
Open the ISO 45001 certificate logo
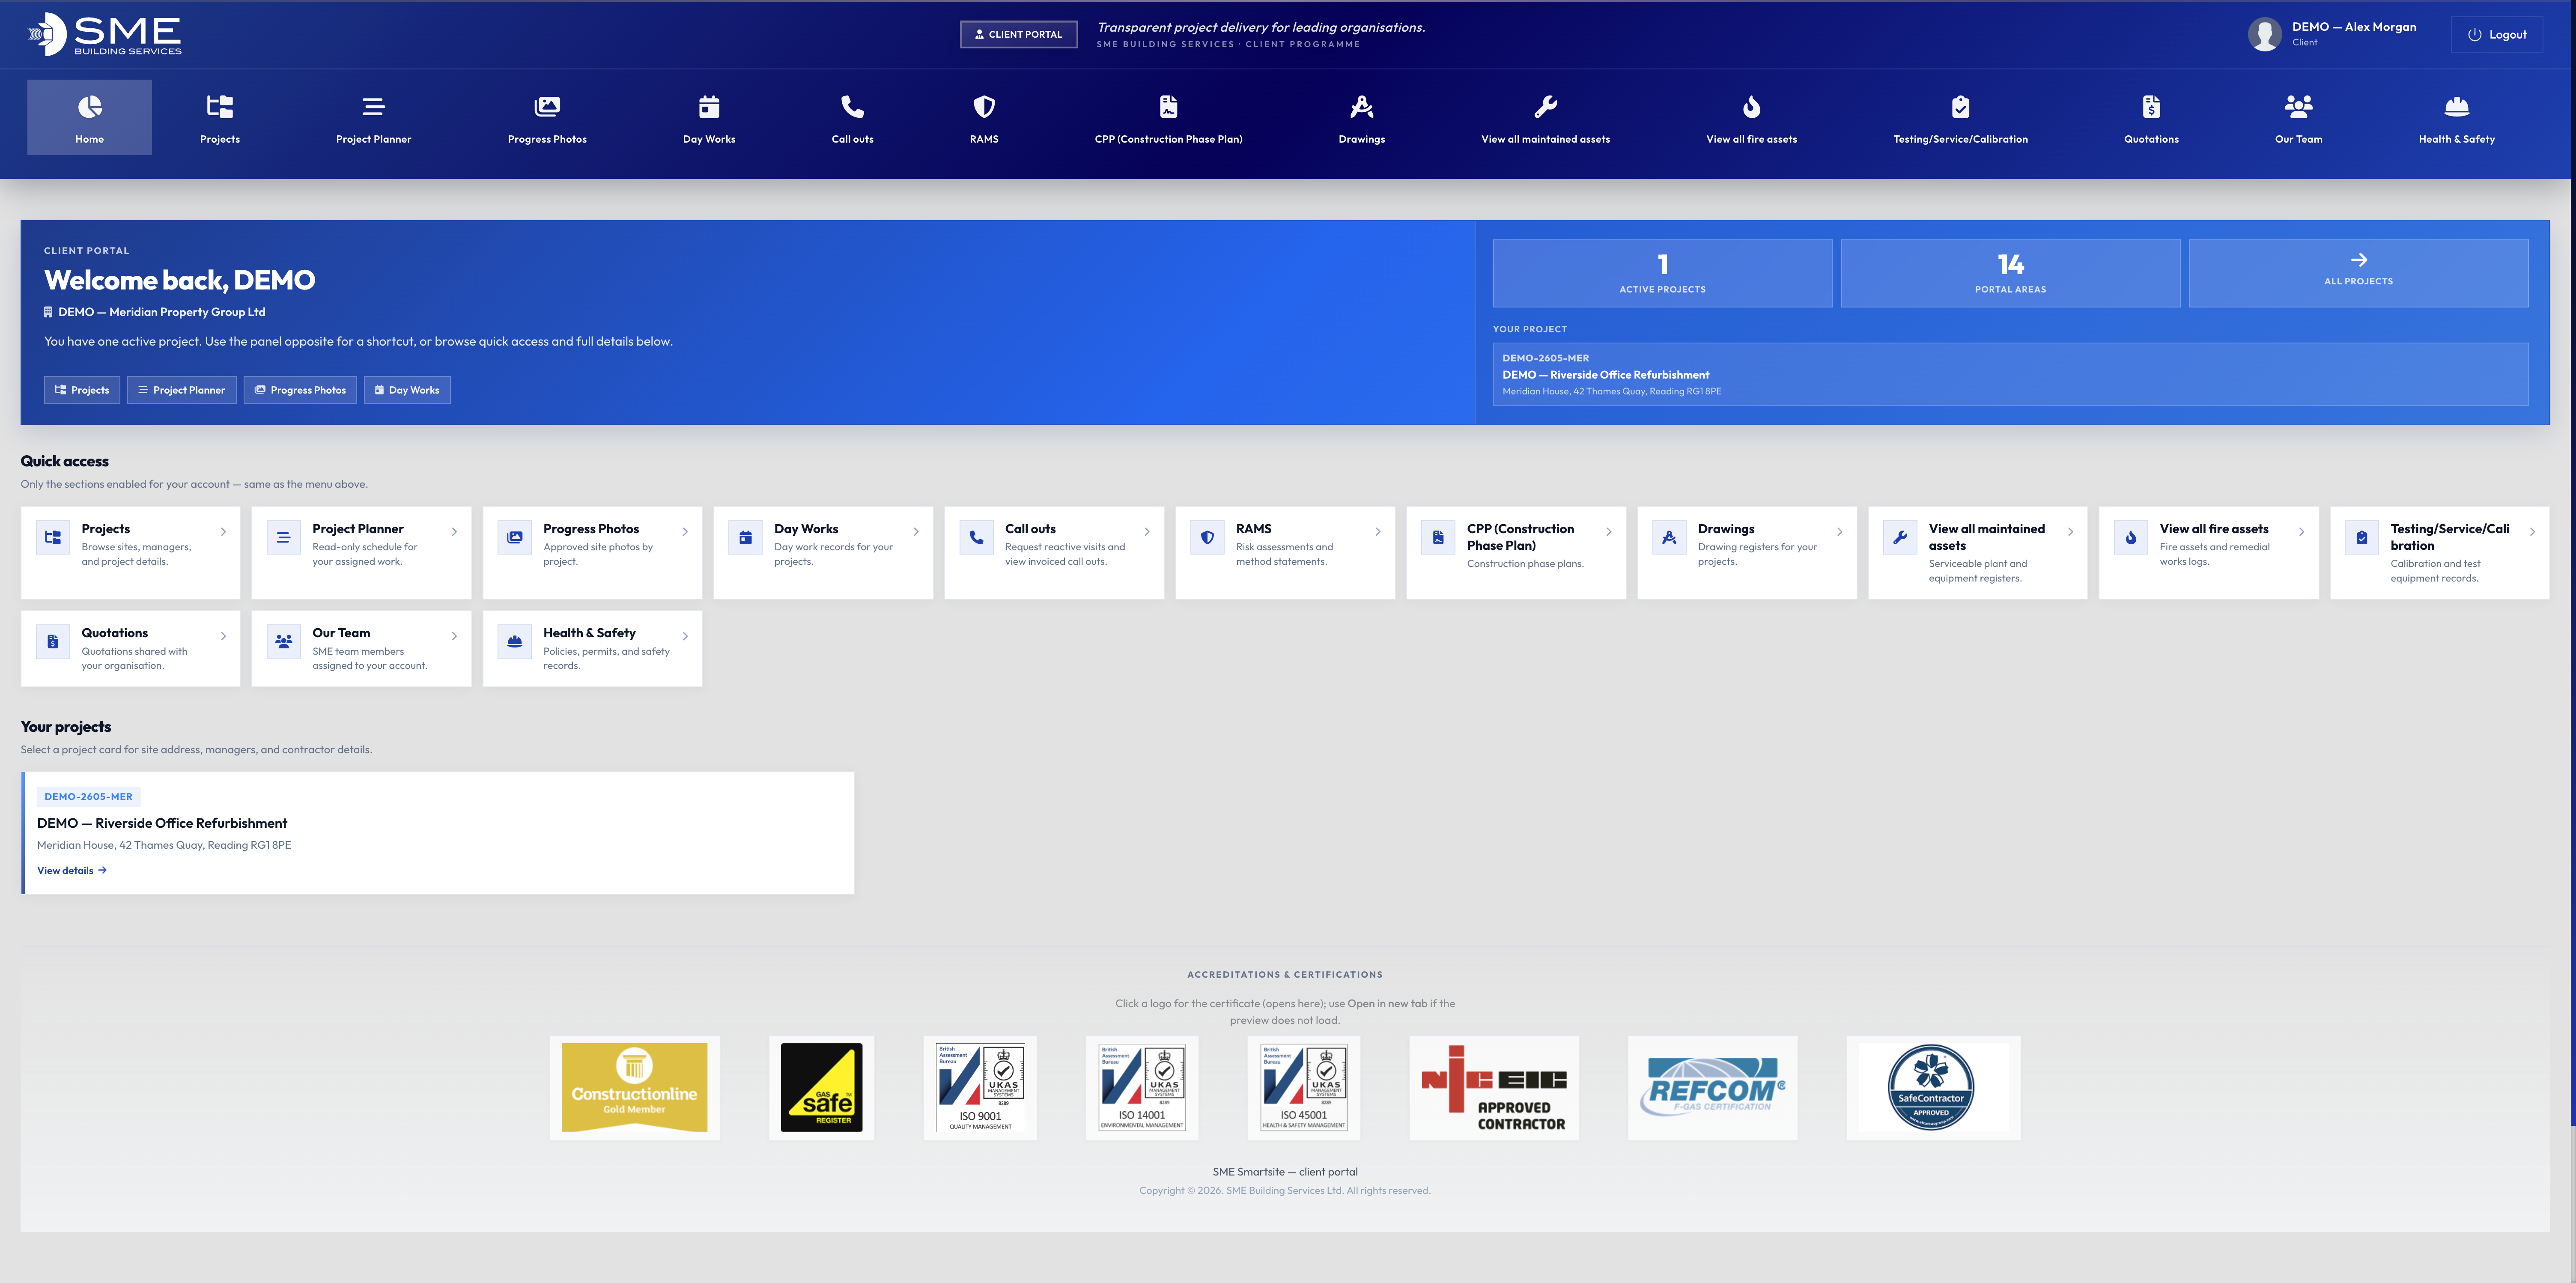click(1304, 1088)
